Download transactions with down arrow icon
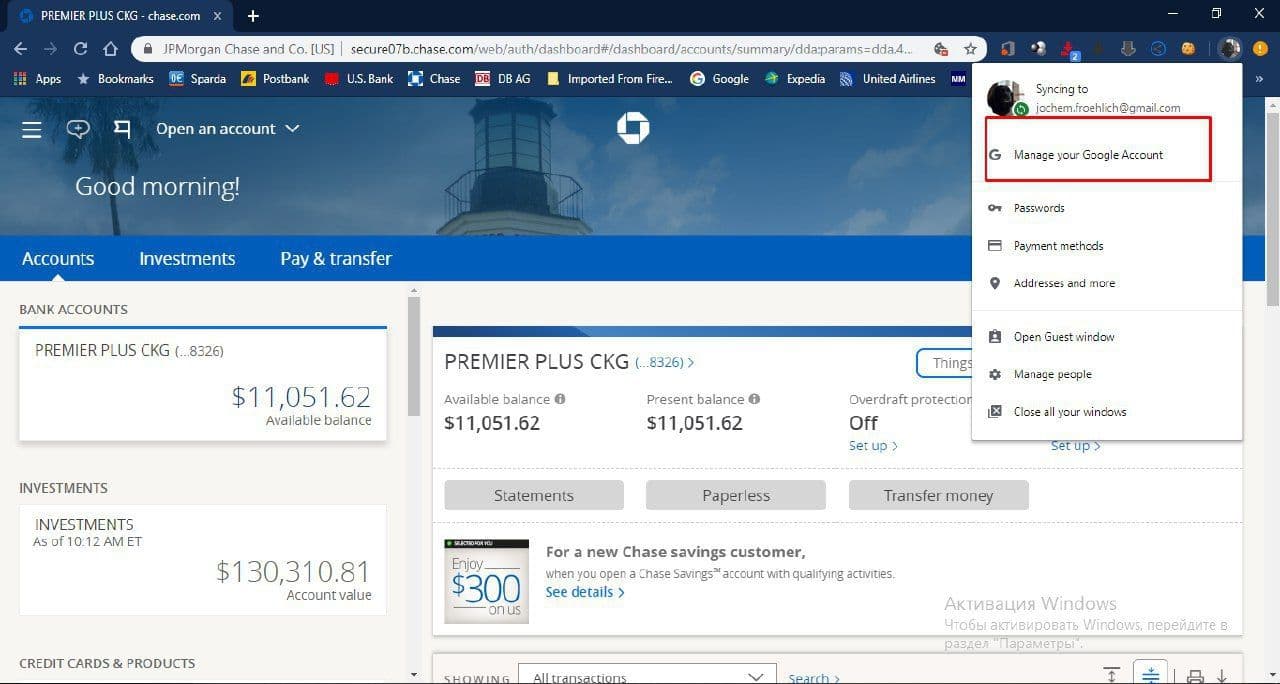This screenshot has height=684, width=1280. [x=1222, y=675]
